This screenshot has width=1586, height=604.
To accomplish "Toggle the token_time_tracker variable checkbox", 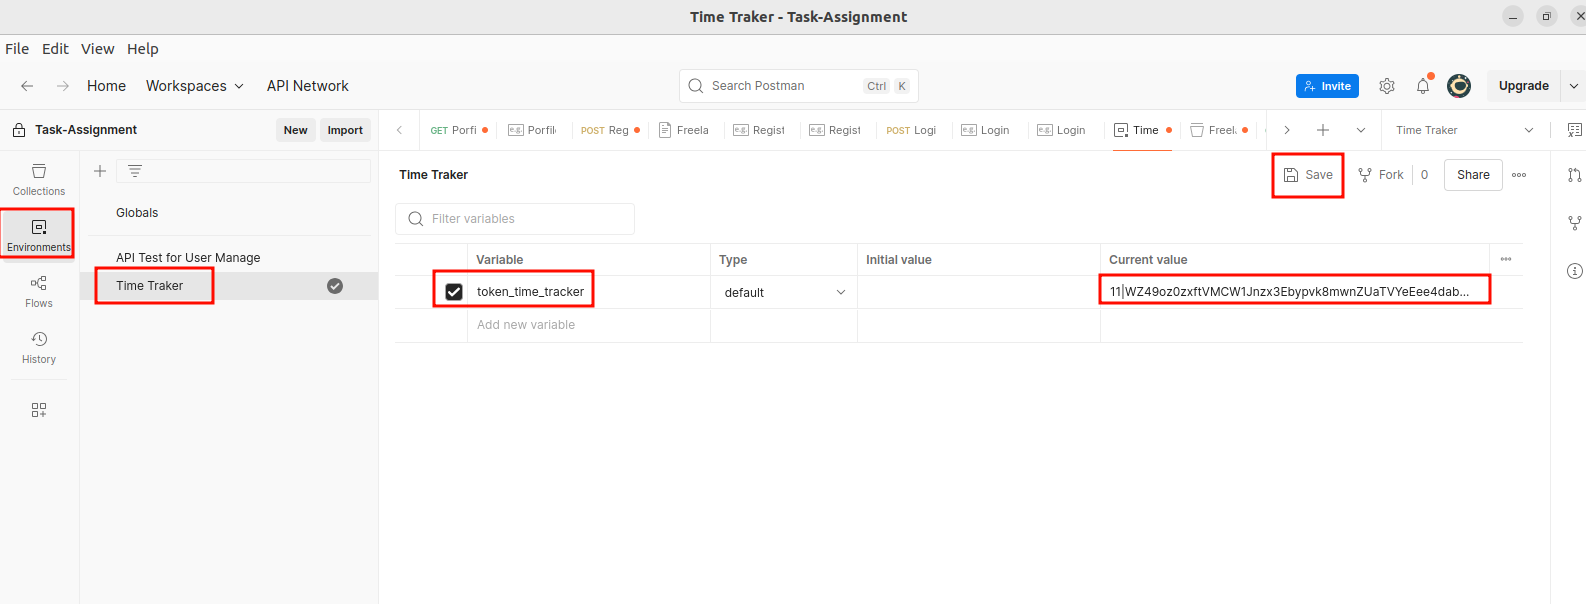I will [454, 292].
